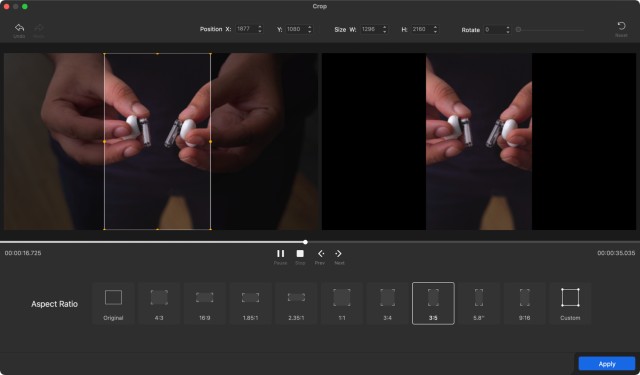Screen dimensions: 640x375
Task: Click the current time 00:00:16.725
Action: (23, 253)
